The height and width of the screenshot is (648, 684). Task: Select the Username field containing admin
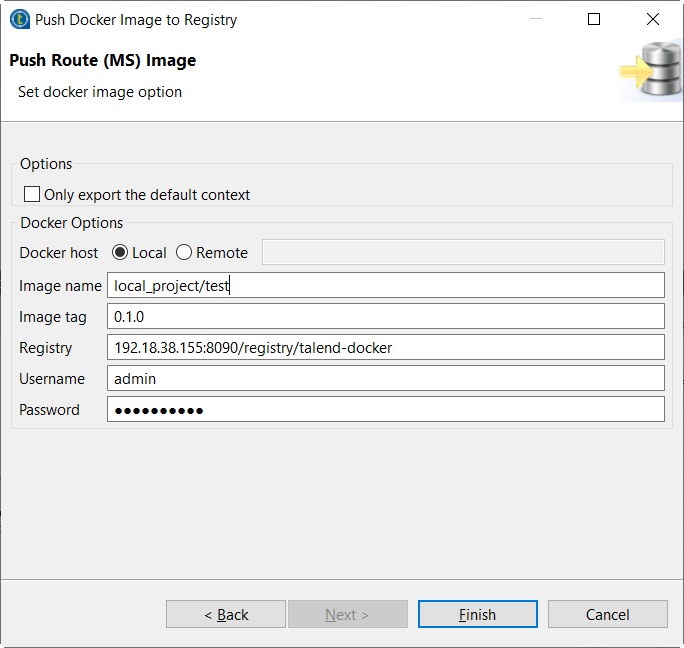(385, 379)
